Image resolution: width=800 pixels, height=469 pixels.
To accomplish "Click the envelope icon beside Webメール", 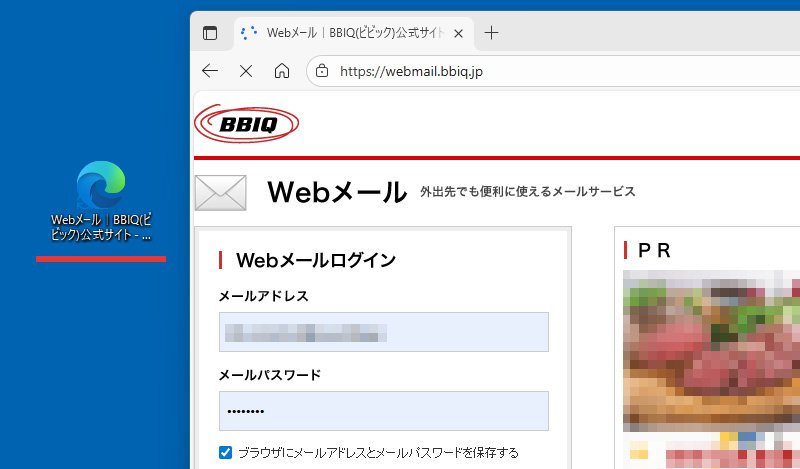I will (220, 192).
